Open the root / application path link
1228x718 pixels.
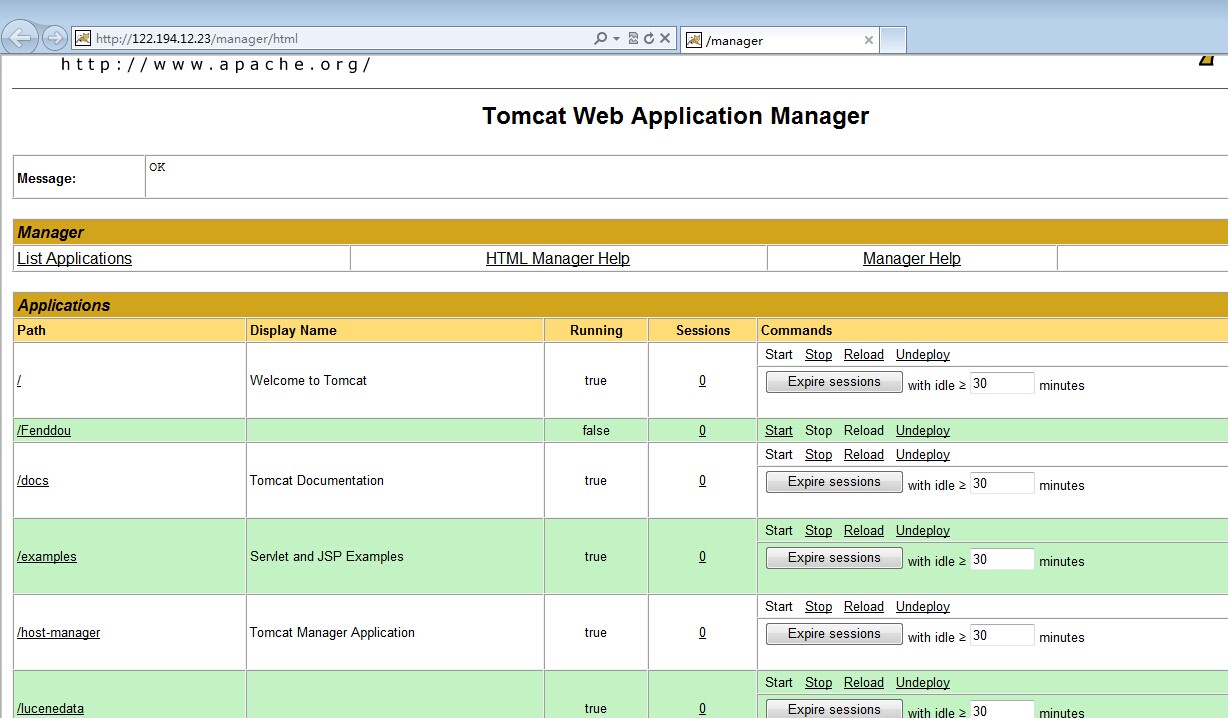point(19,380)
